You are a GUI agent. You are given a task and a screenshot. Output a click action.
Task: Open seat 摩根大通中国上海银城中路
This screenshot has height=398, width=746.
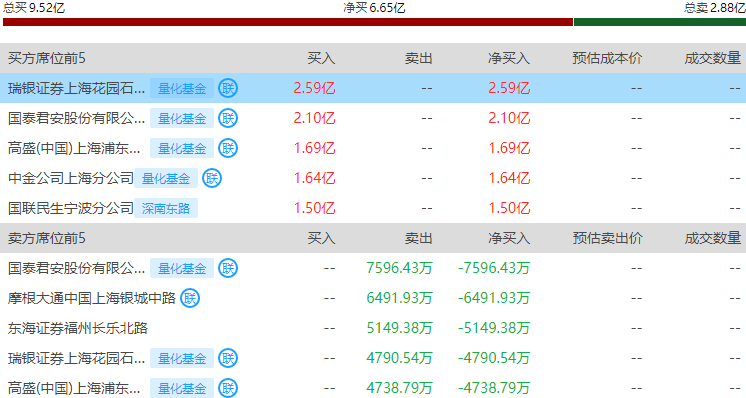[x=91, y=298]
